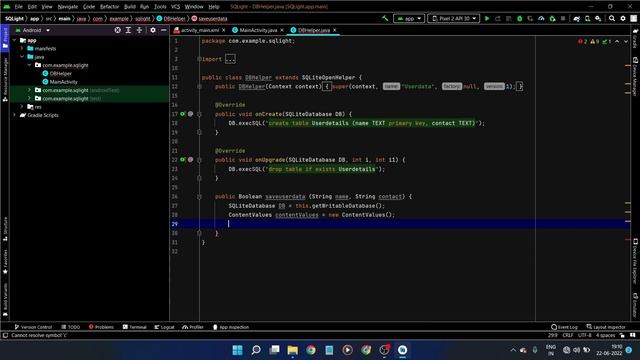
Task: Open Chrome from the Windows taskbar
Action: 311,350
